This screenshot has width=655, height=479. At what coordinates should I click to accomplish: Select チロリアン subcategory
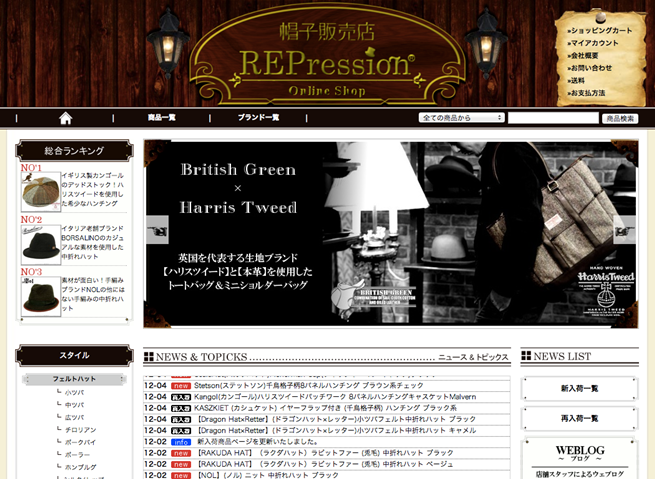pyautogui.click(x=81, y=430)
